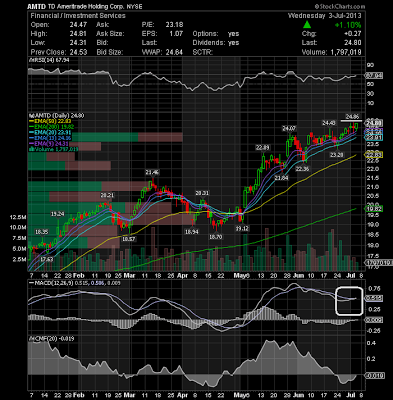Screen dimensions: 393x400
Task: Click the header Volume value '1,797,019'
Action: click(346, 52)
